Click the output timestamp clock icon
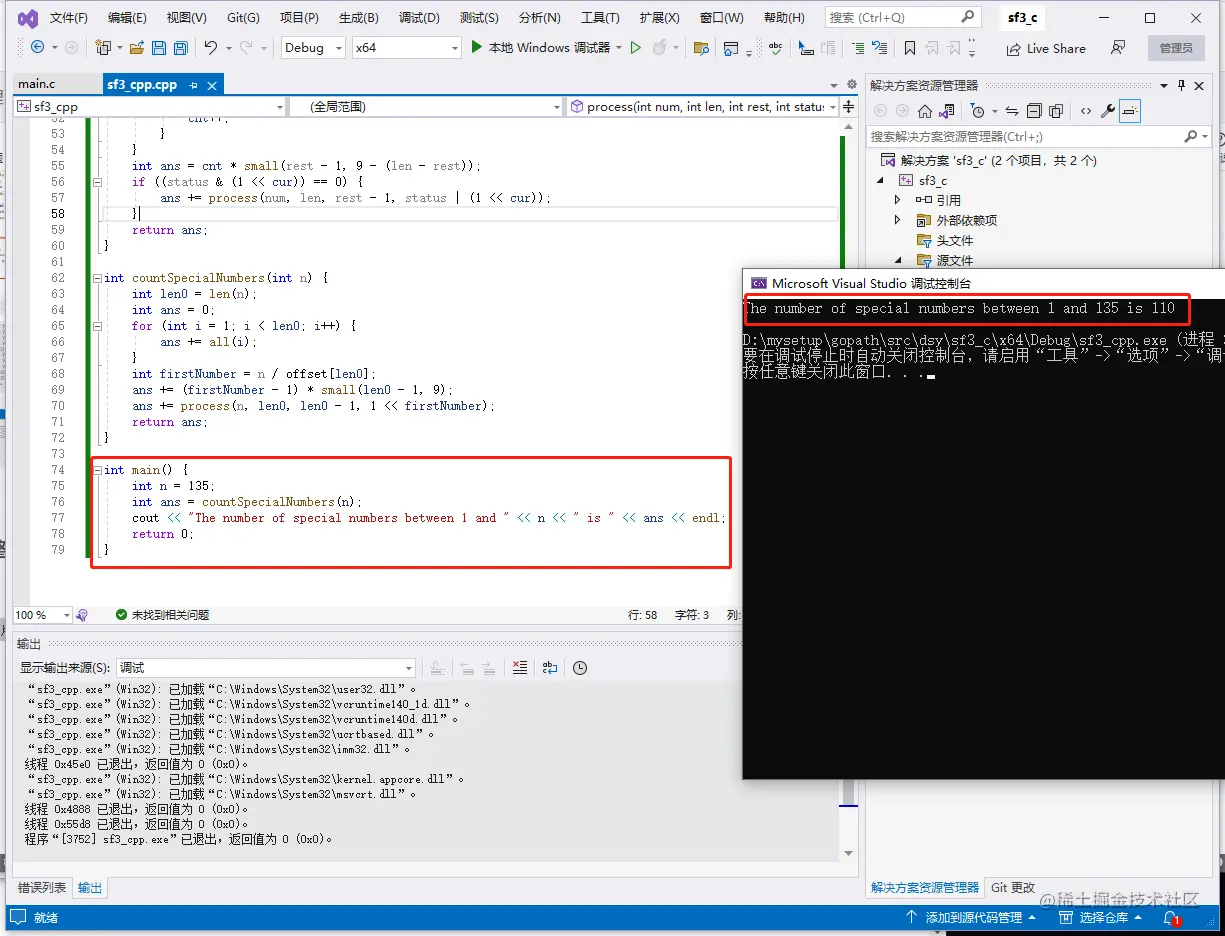 (x=580, y=668)
